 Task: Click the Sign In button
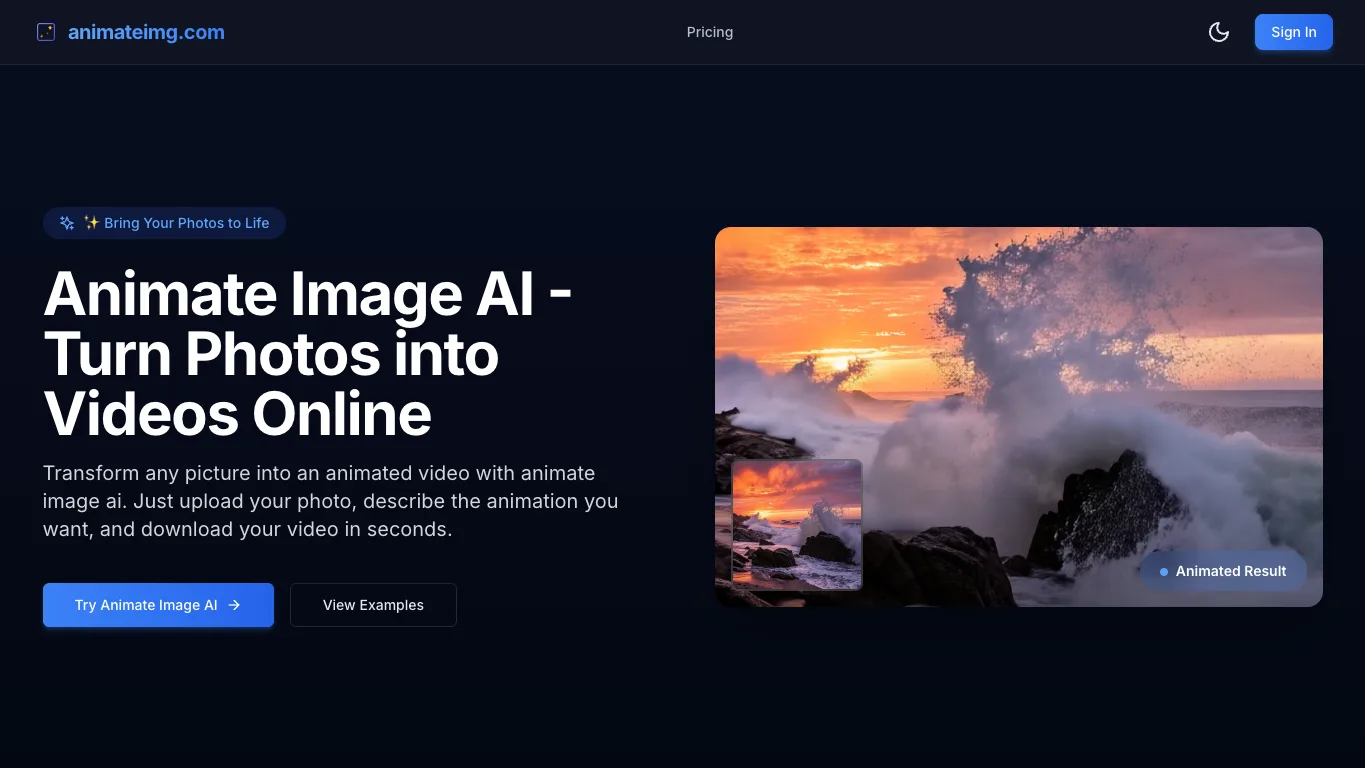1294,32
